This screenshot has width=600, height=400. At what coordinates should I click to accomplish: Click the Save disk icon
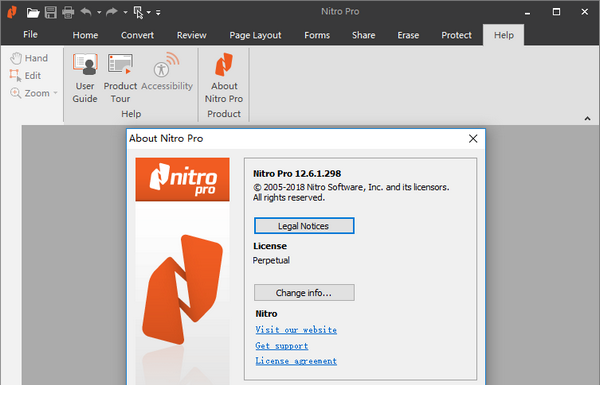point(51,12)
